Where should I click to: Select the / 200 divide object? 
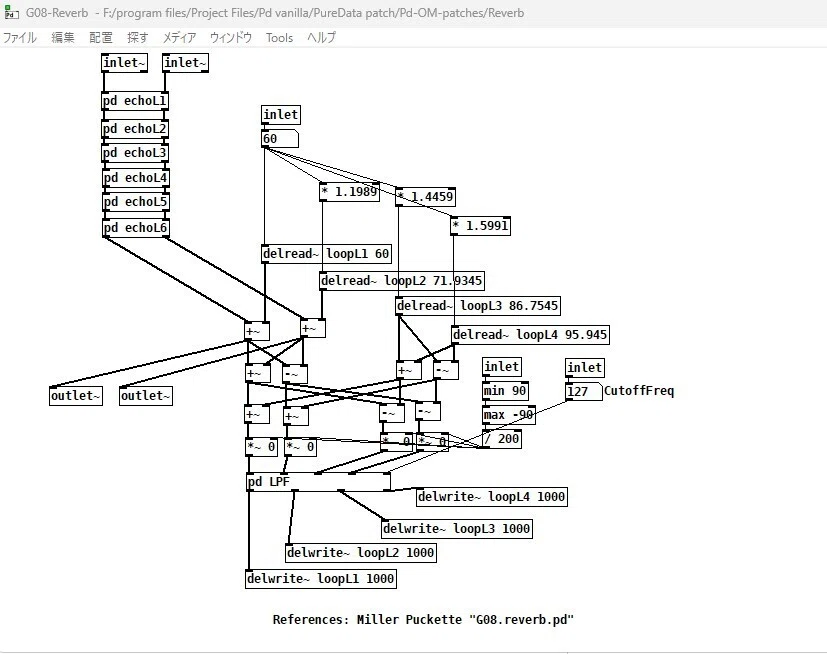coord(502,439)
